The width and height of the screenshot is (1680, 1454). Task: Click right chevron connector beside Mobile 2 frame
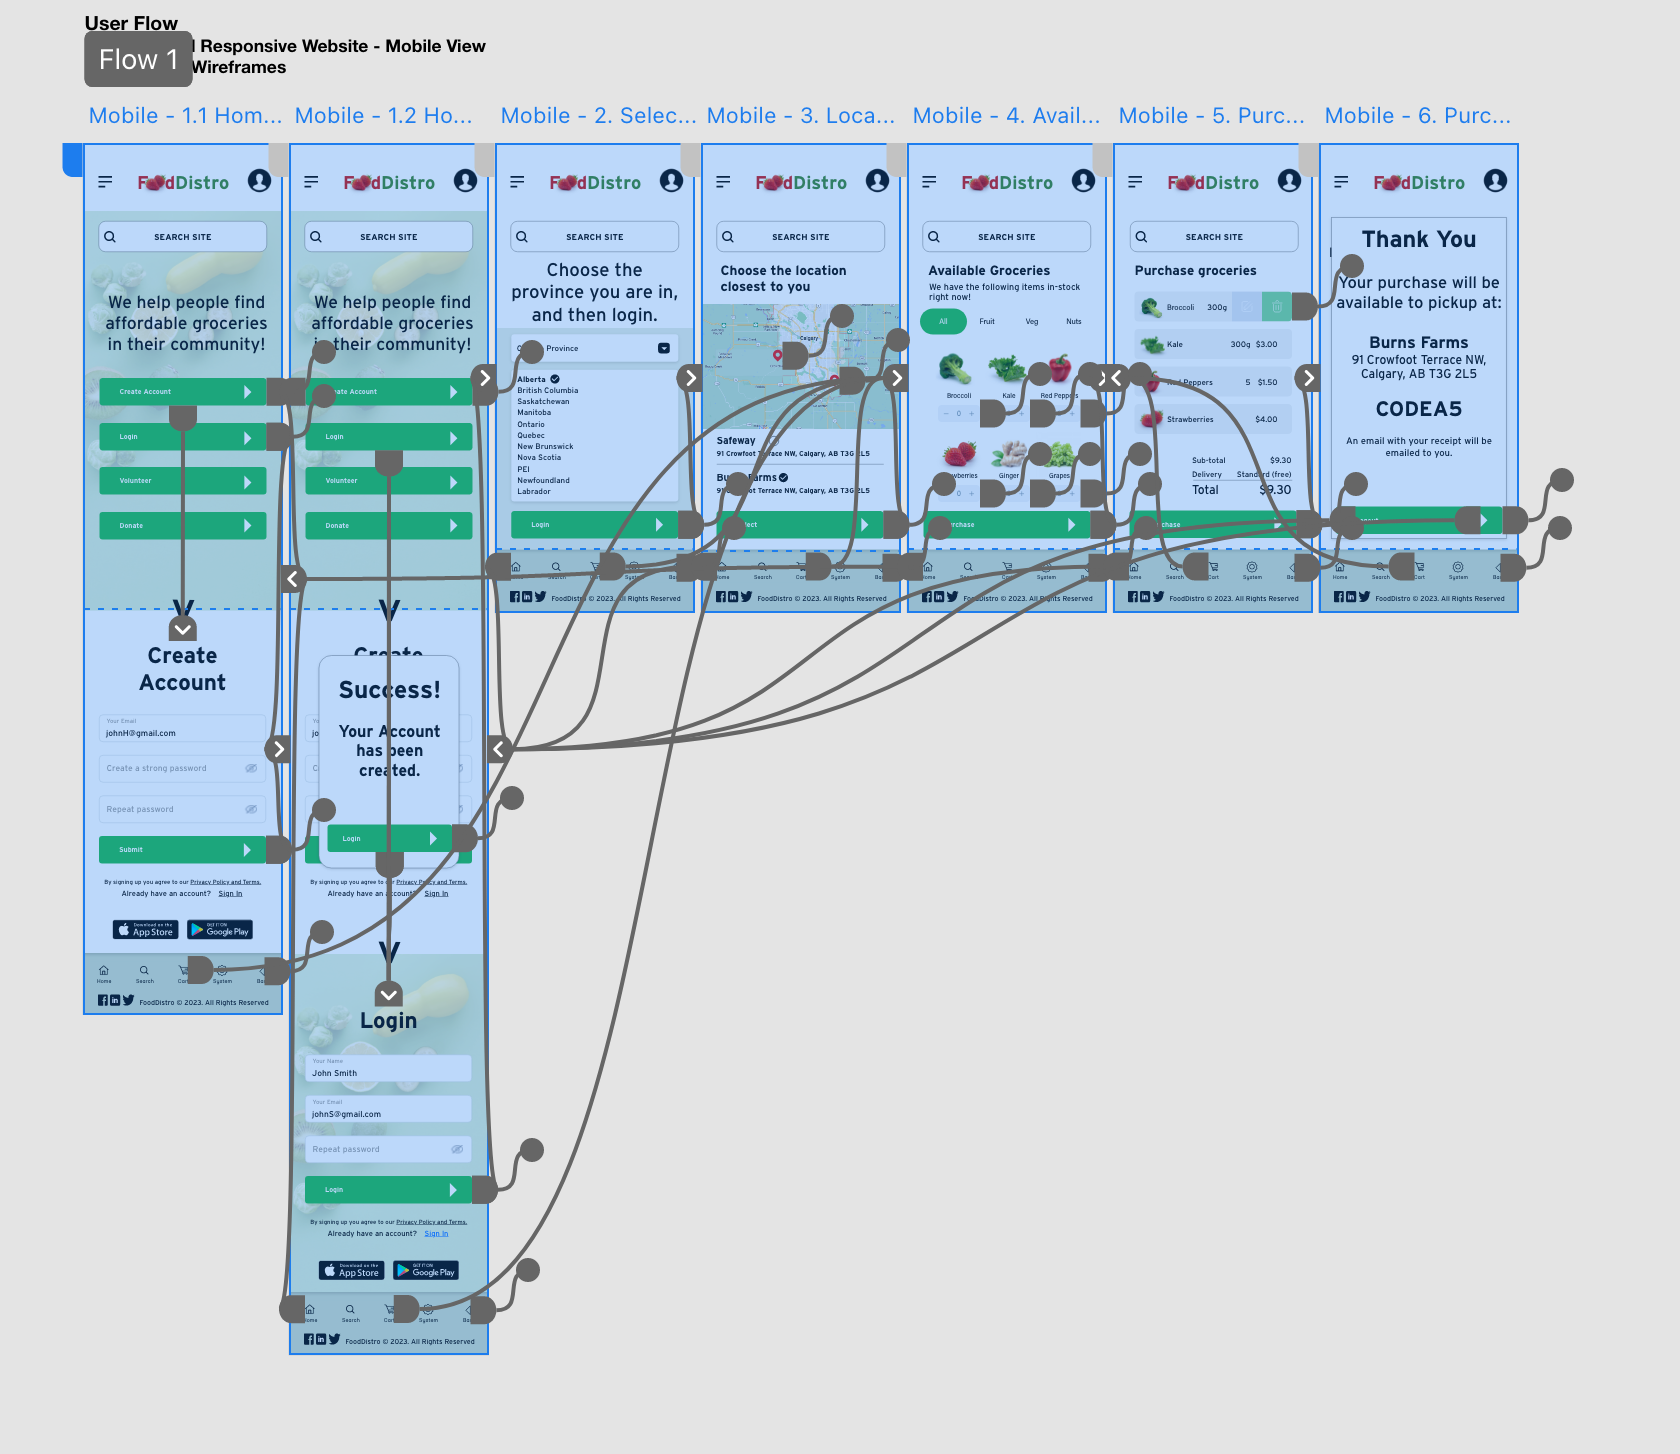coord(691,378)
